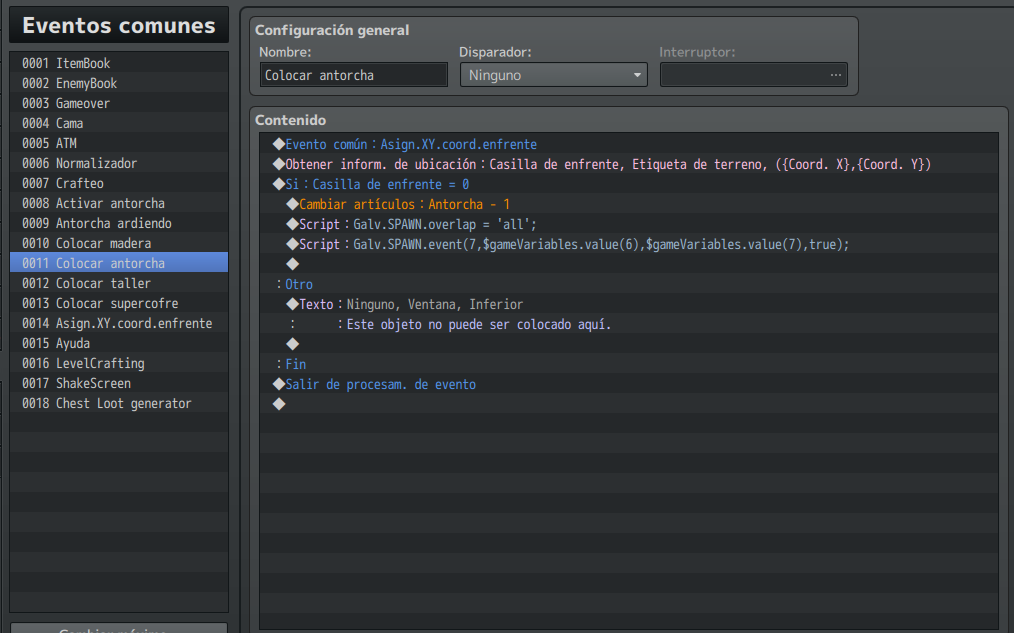The image size is (1014, 633).
Task: Select common event 0014 Asign.XY.coord.enfrente
Action: click(x=119, y=324)
